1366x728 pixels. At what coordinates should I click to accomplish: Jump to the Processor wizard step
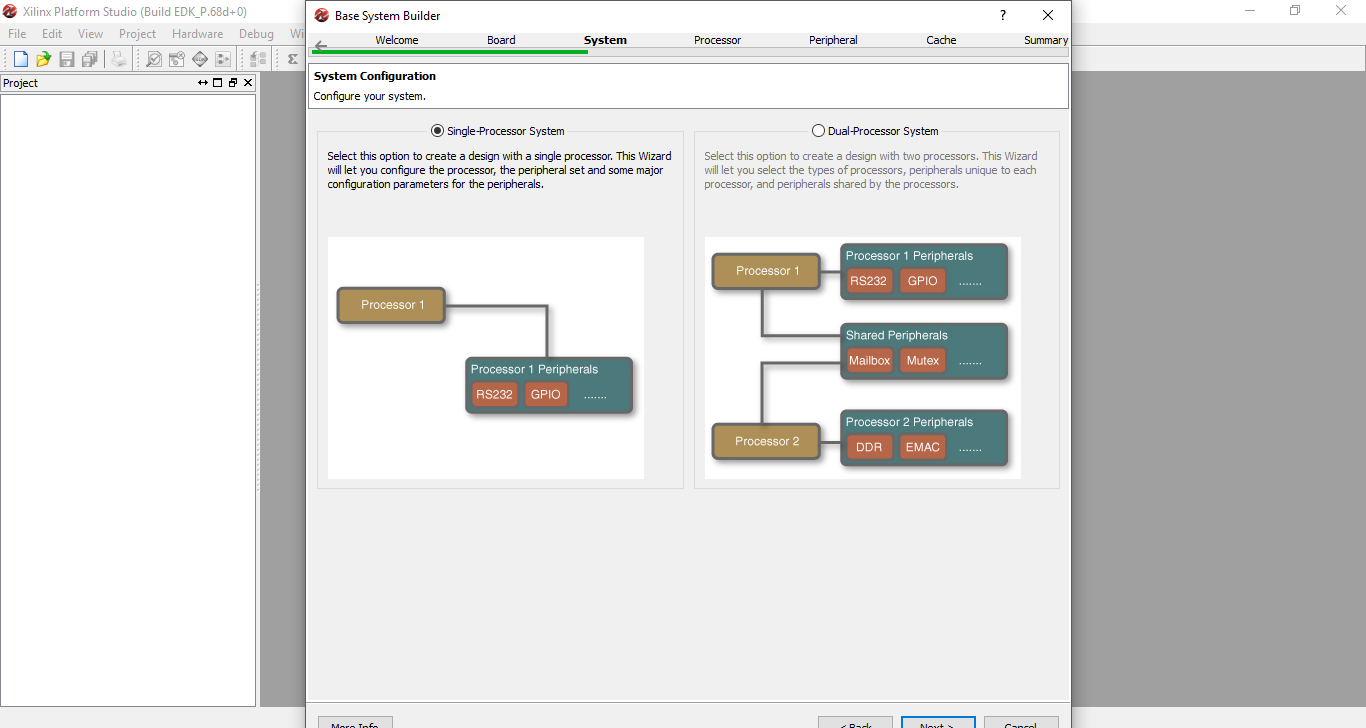coord(717,40)
